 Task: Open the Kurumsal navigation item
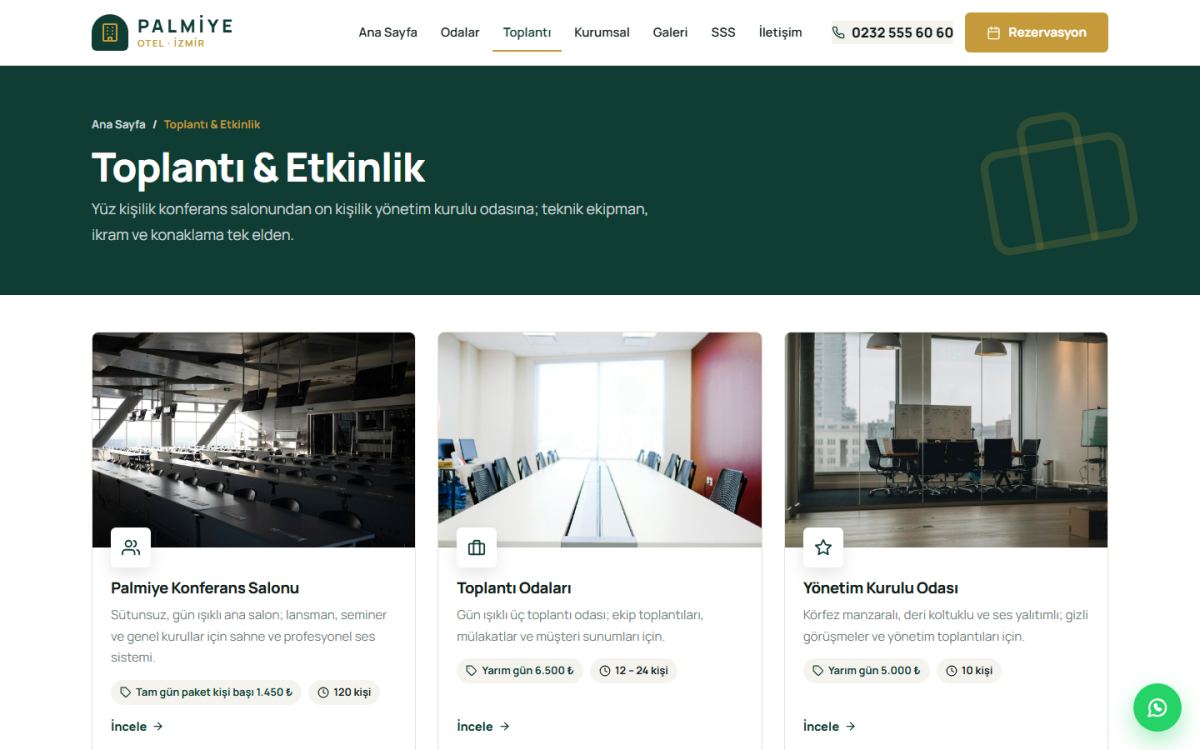pyautogui.click(x=602, y=32)
